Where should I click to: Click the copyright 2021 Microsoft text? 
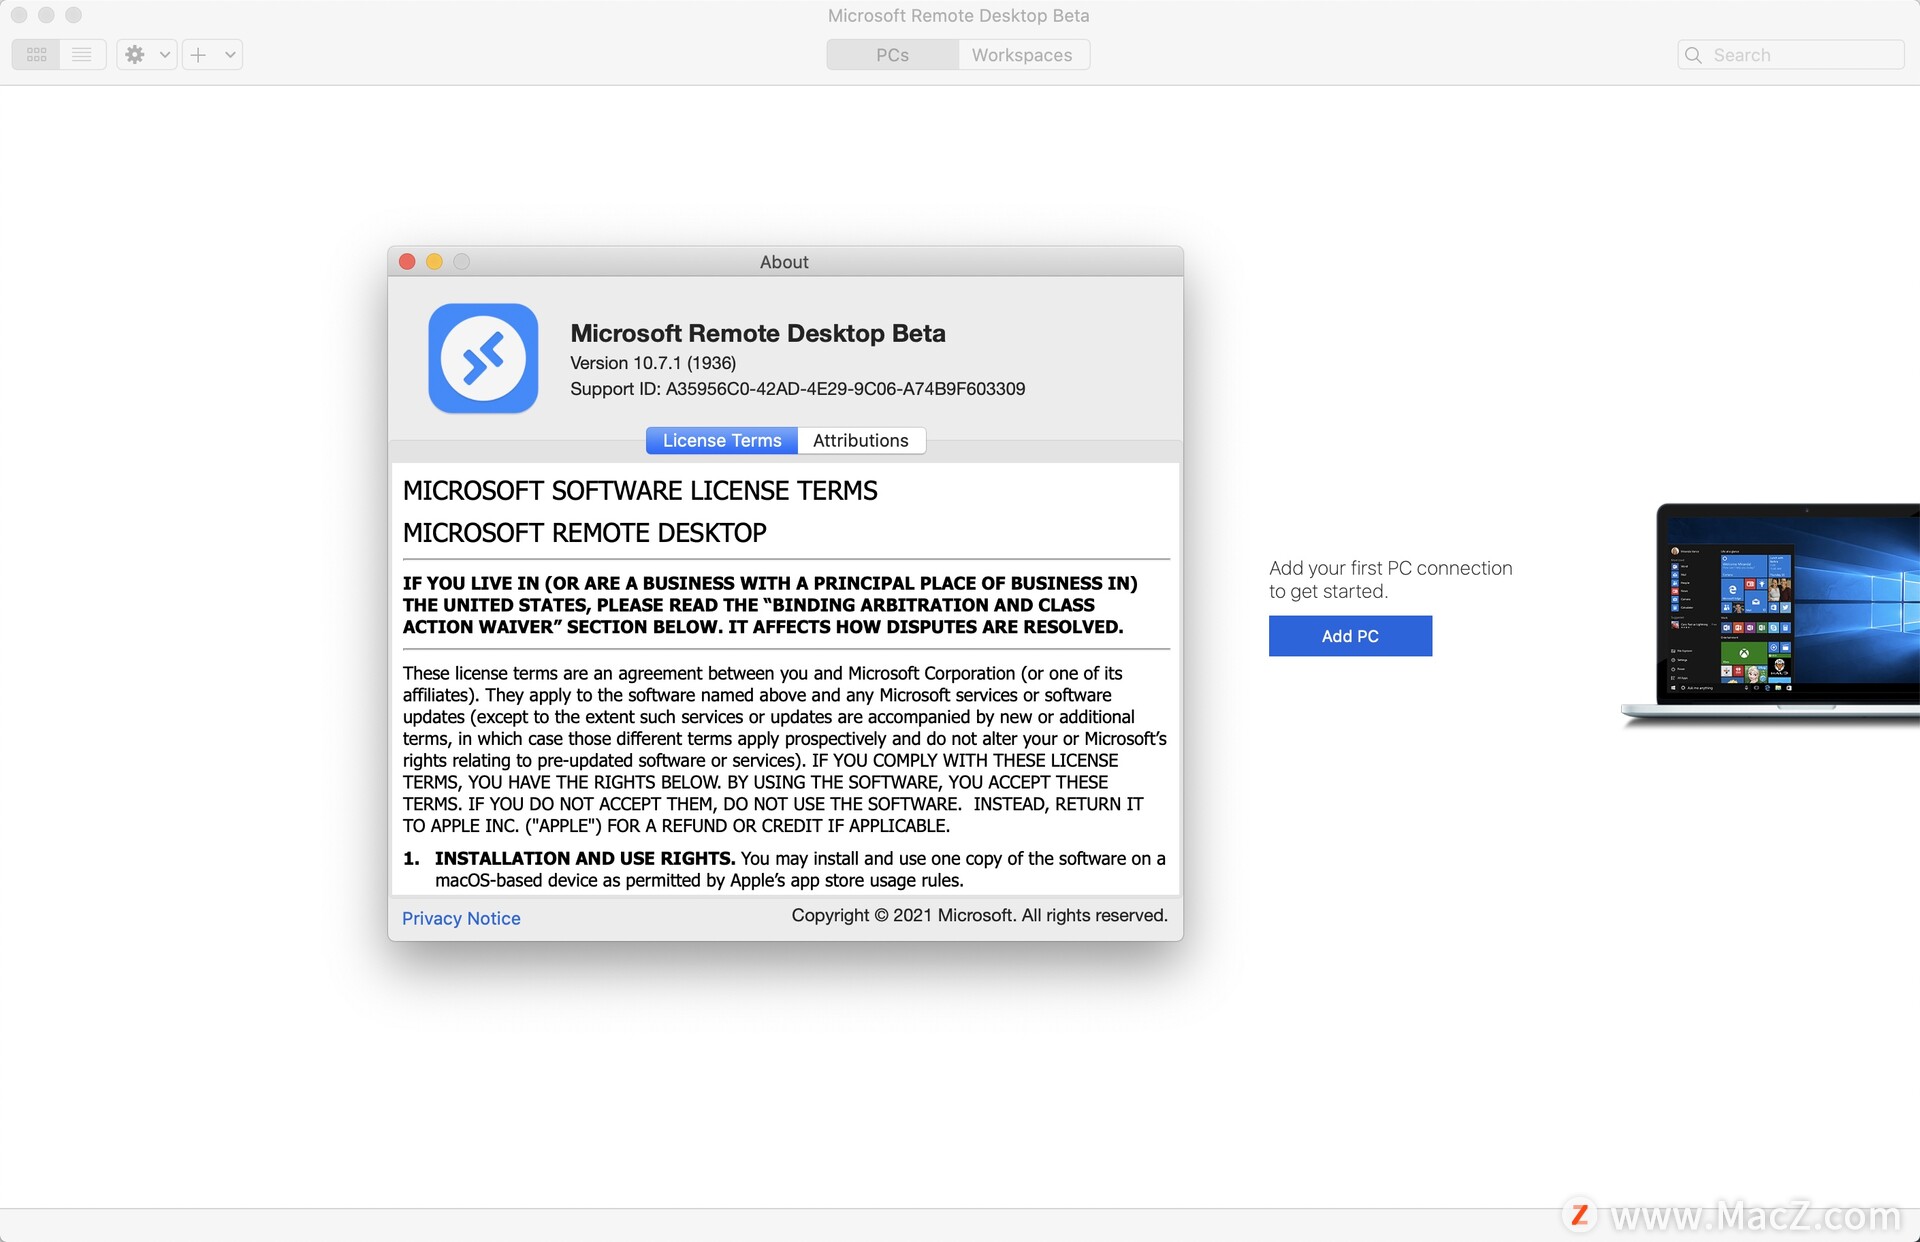(x=979, y=915)
